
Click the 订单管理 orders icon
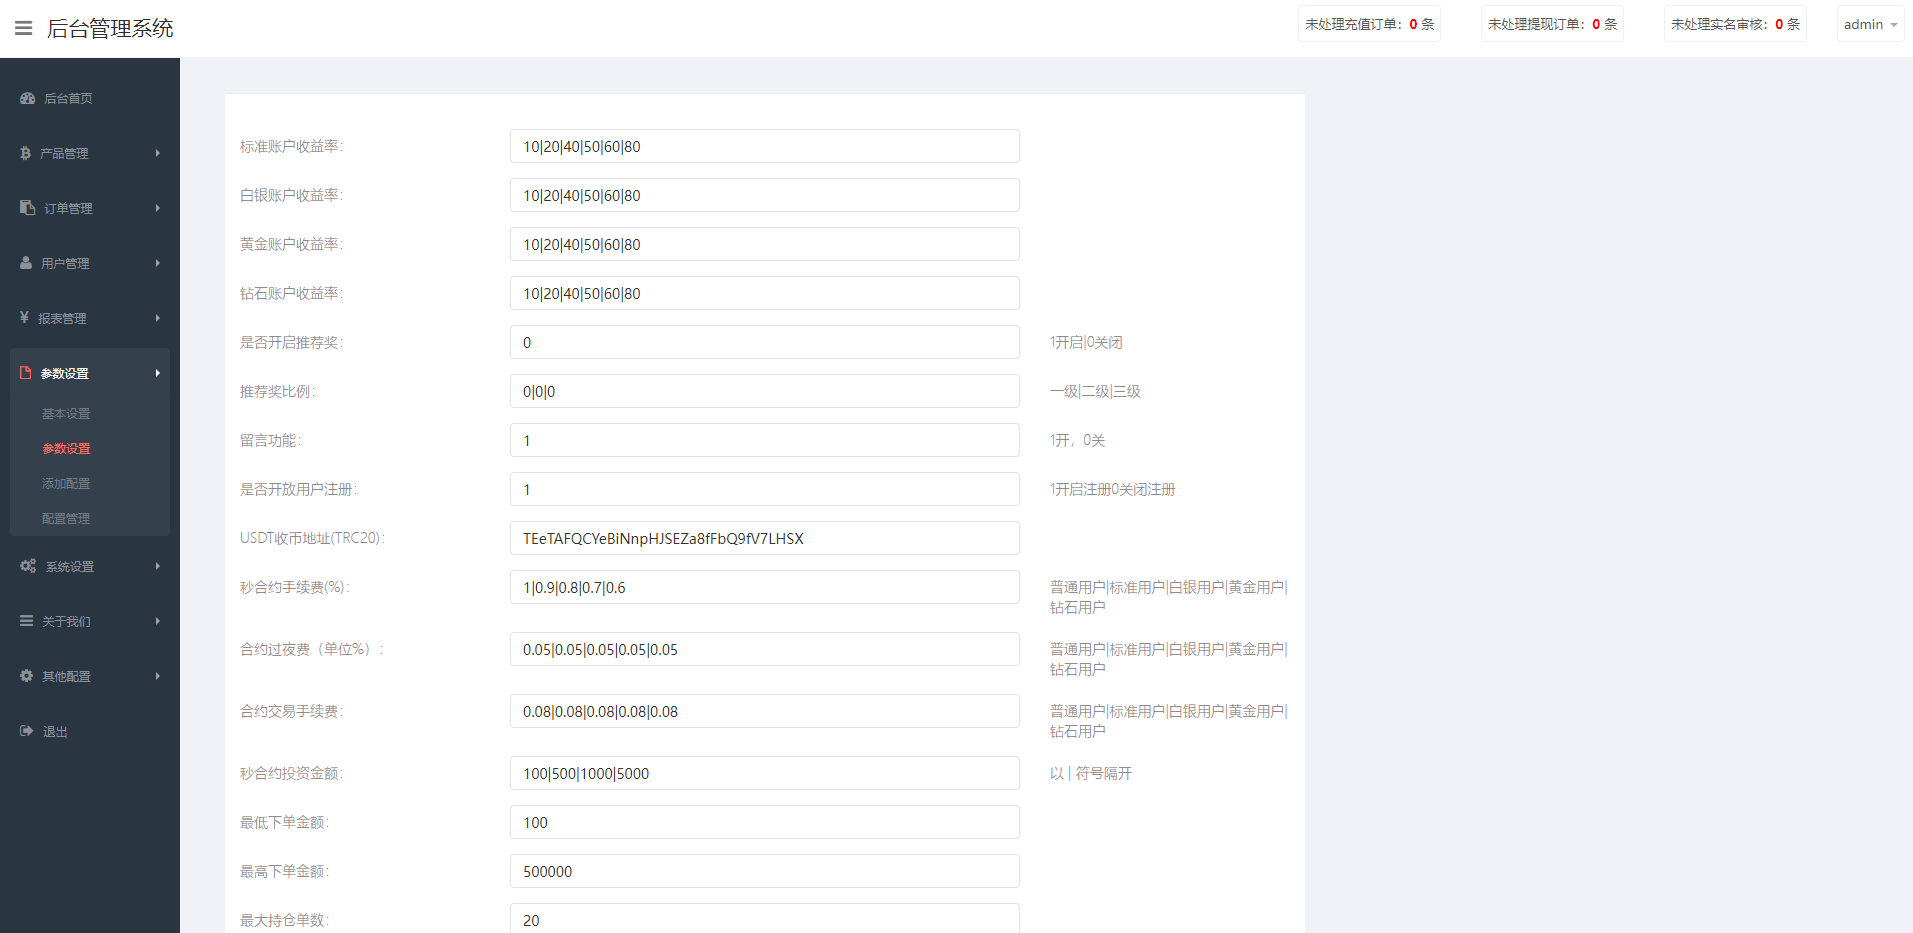tap(26, 207)
